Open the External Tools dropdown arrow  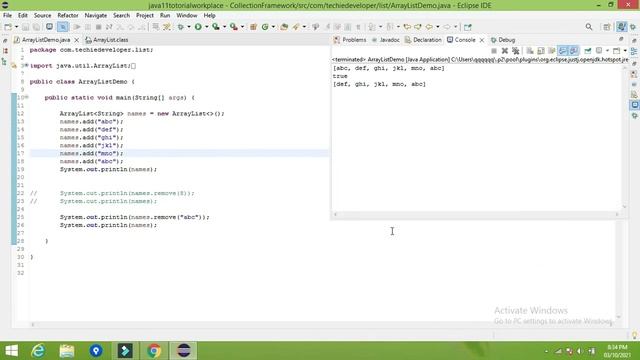[242, 27]
